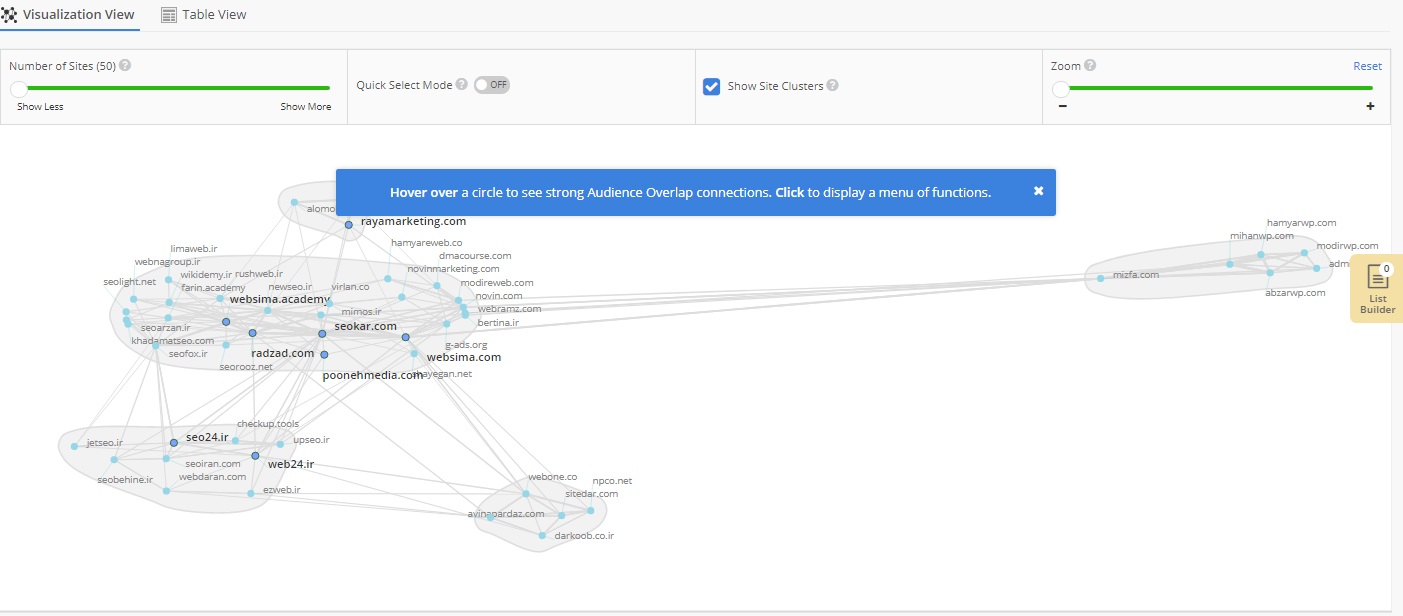Click the jetseo.ir label
This screenshot has width=1403, height=616.
[x=105, y=442]
